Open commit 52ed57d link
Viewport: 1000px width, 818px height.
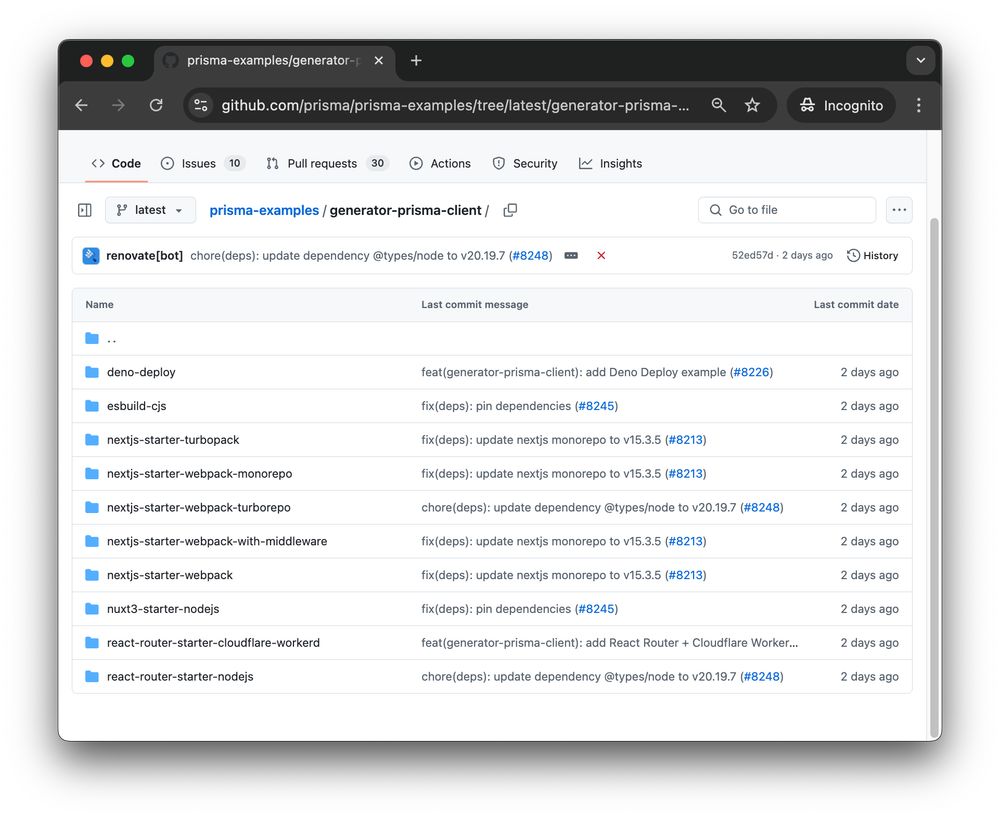[x=752, y=256]
